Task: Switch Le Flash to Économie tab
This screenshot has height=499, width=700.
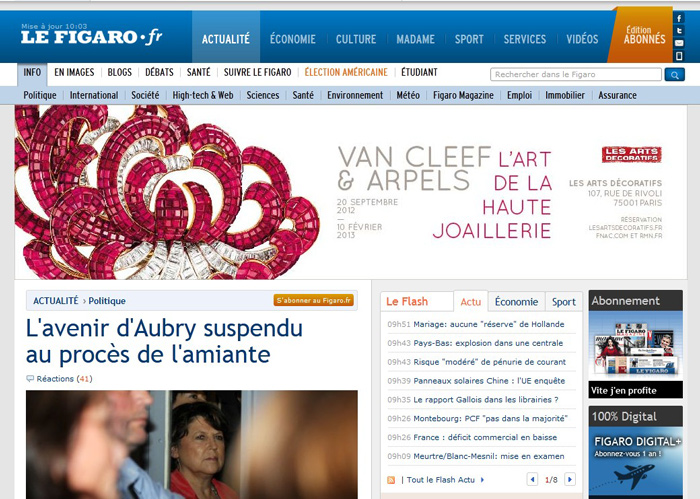Action: (x=516, y=302)
